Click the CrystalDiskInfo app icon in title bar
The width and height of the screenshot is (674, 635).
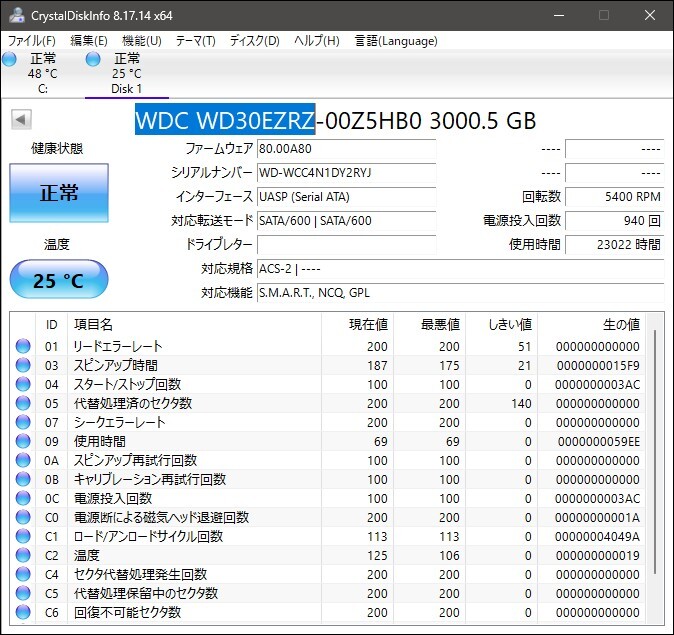pyautogui.click(x=16, y=15)
